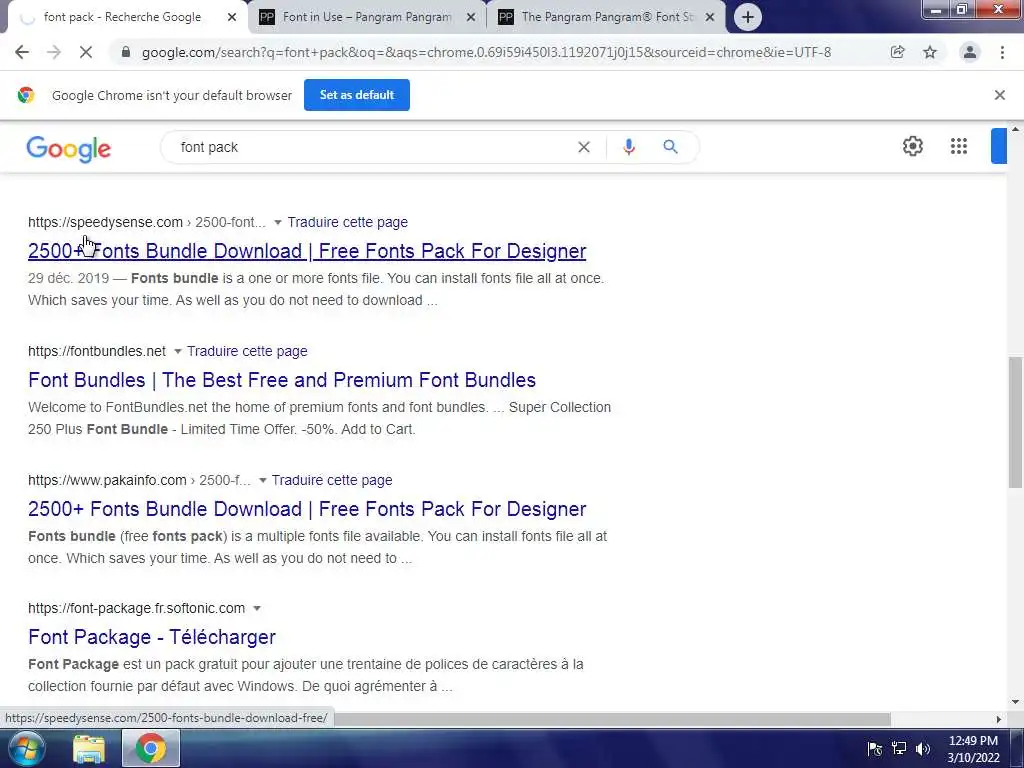Click the 'https://fontbundles.net' URL text
1024x768 pixels.
97,351
